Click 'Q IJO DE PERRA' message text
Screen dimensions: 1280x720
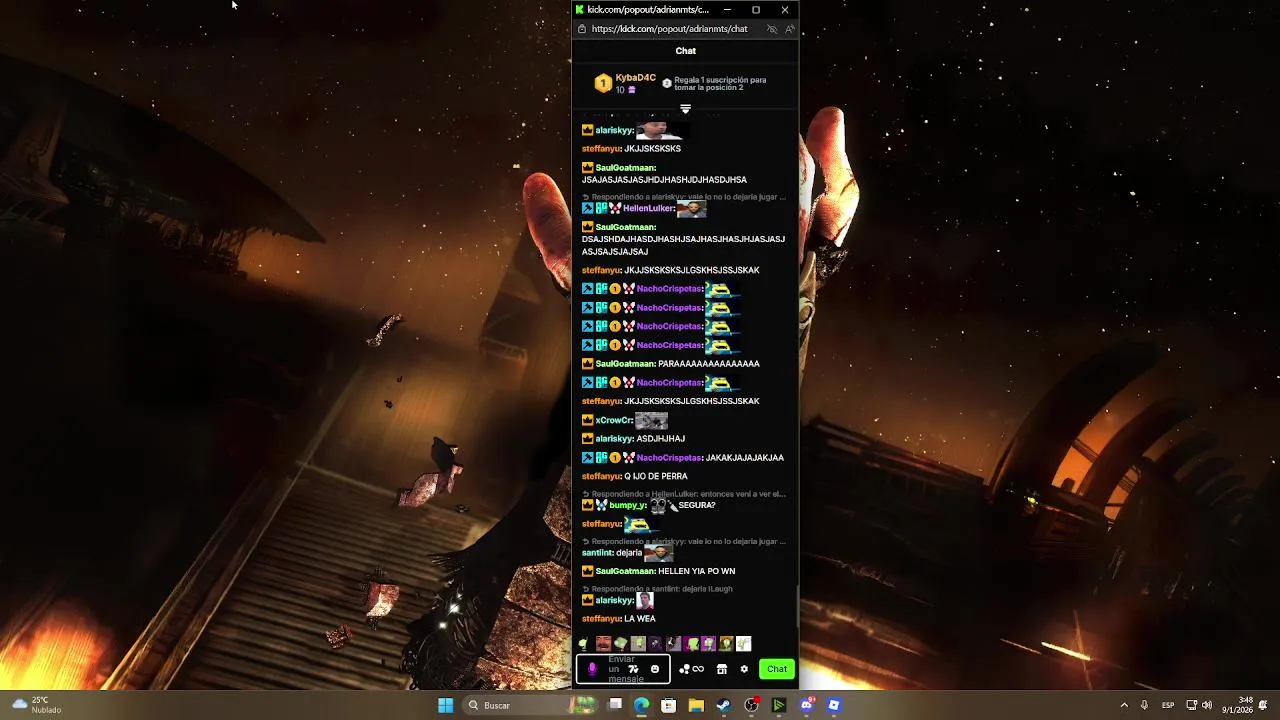tap(656, 477)
